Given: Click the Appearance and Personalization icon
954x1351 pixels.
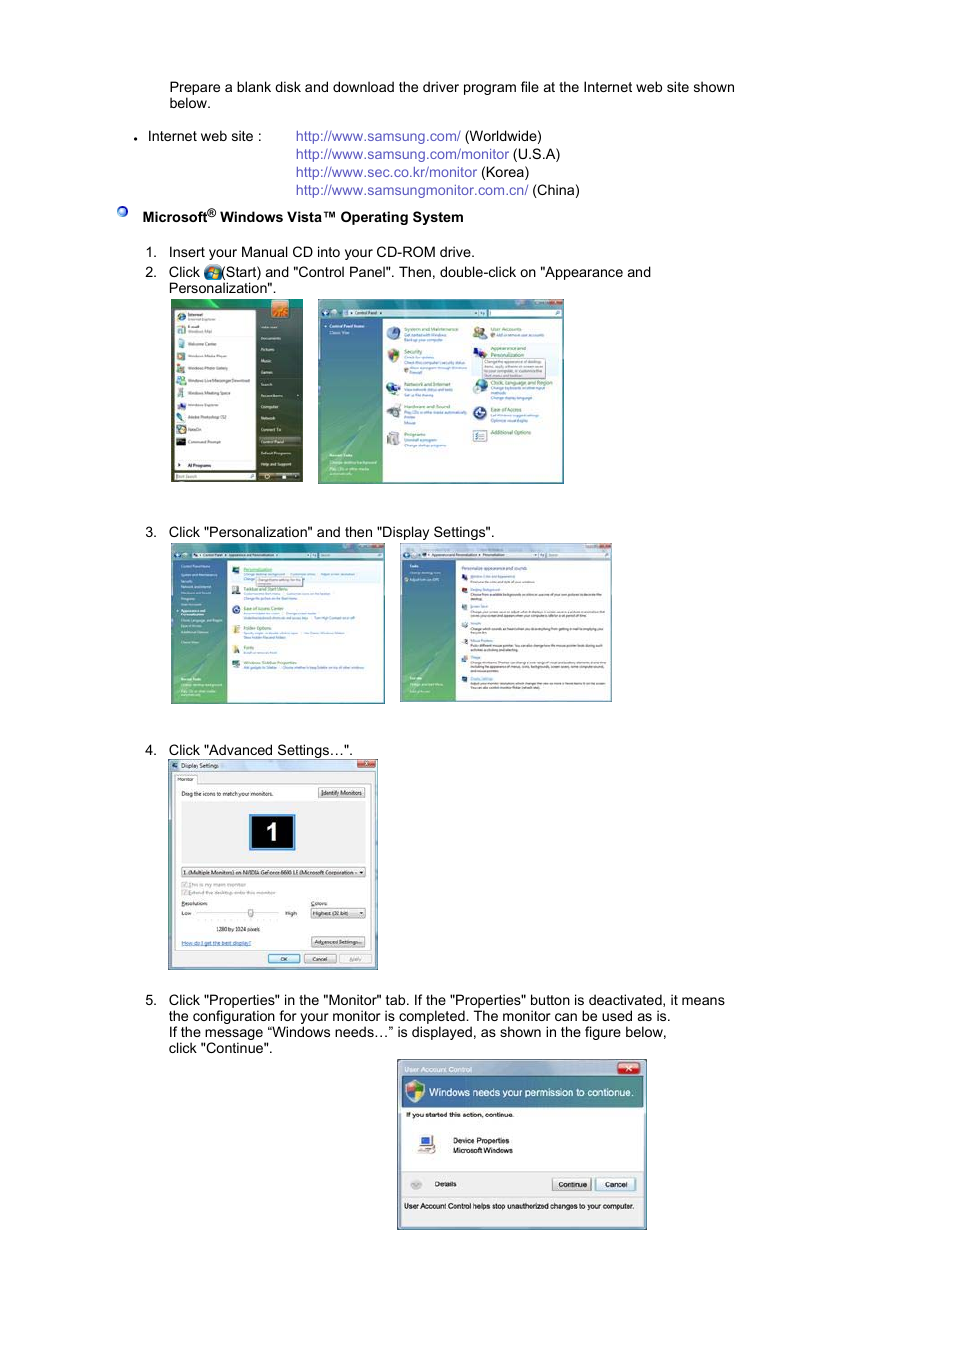Looking at the screenshot, I should pos(480,352).
